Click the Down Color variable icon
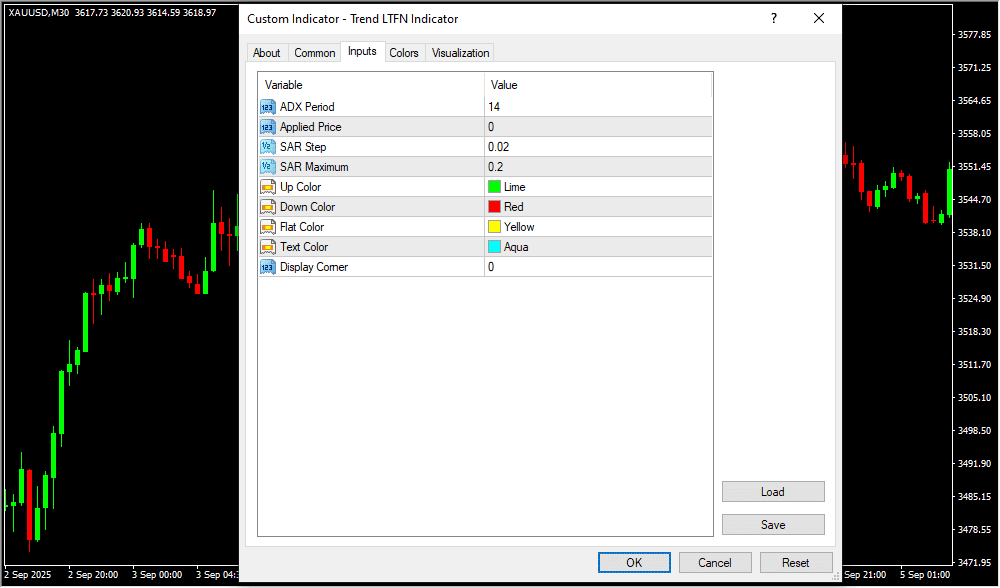The width and height of the screenshot is (1000, 588). coord(267,207)
